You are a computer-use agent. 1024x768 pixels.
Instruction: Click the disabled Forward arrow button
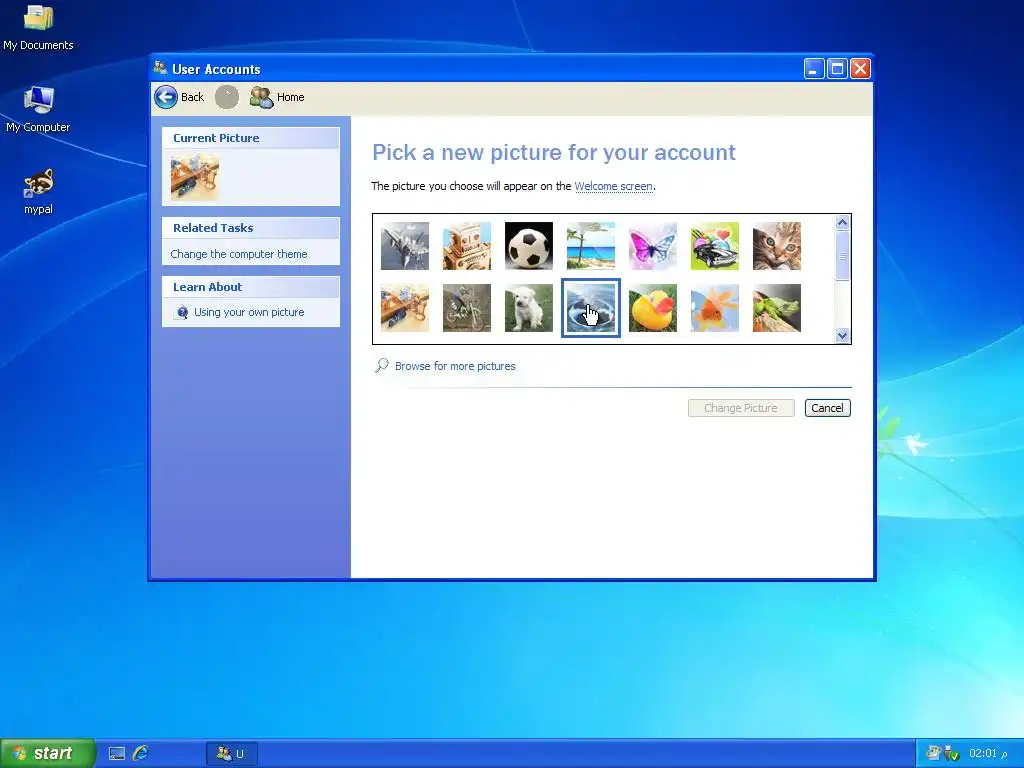click(x=227, y=97)
